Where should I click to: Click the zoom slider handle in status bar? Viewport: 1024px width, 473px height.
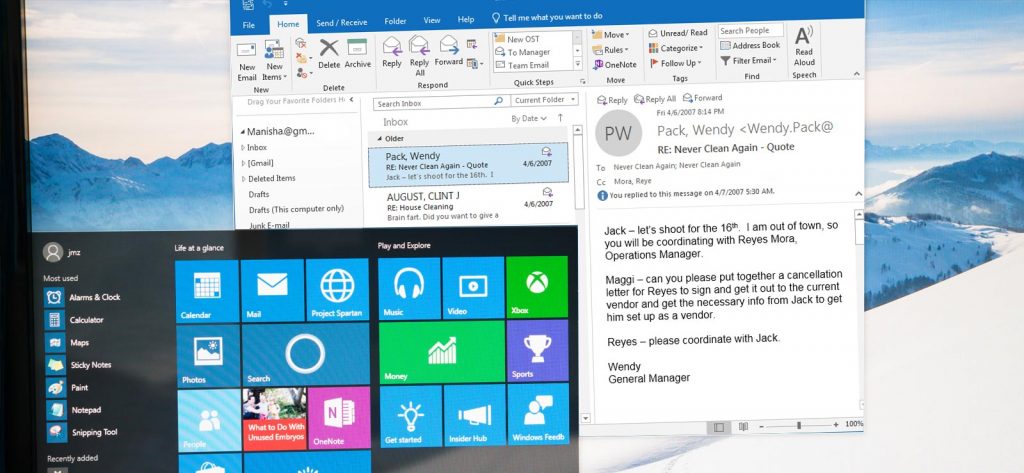pyautogui.click(x=799, y=425)
